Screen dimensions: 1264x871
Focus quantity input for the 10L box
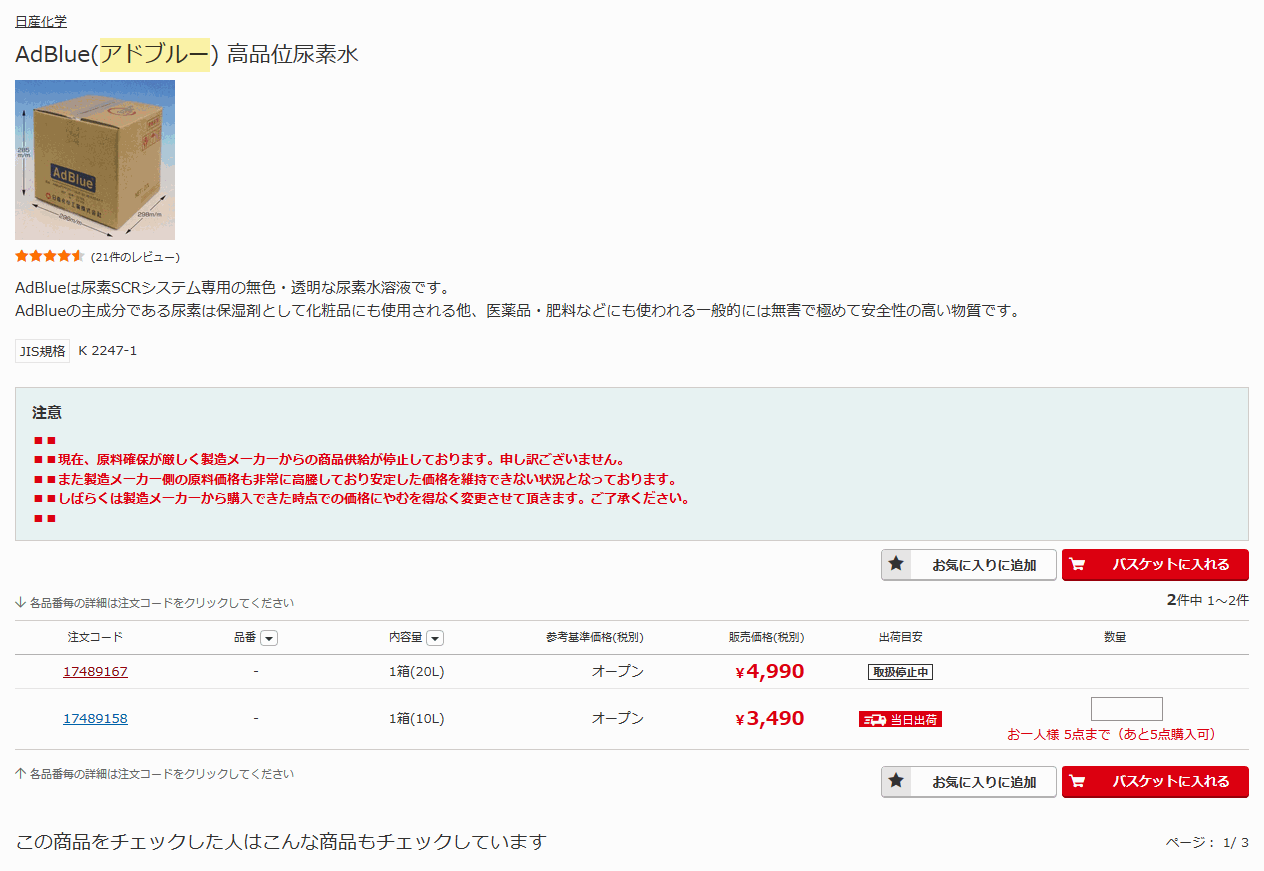point(1127,709)
